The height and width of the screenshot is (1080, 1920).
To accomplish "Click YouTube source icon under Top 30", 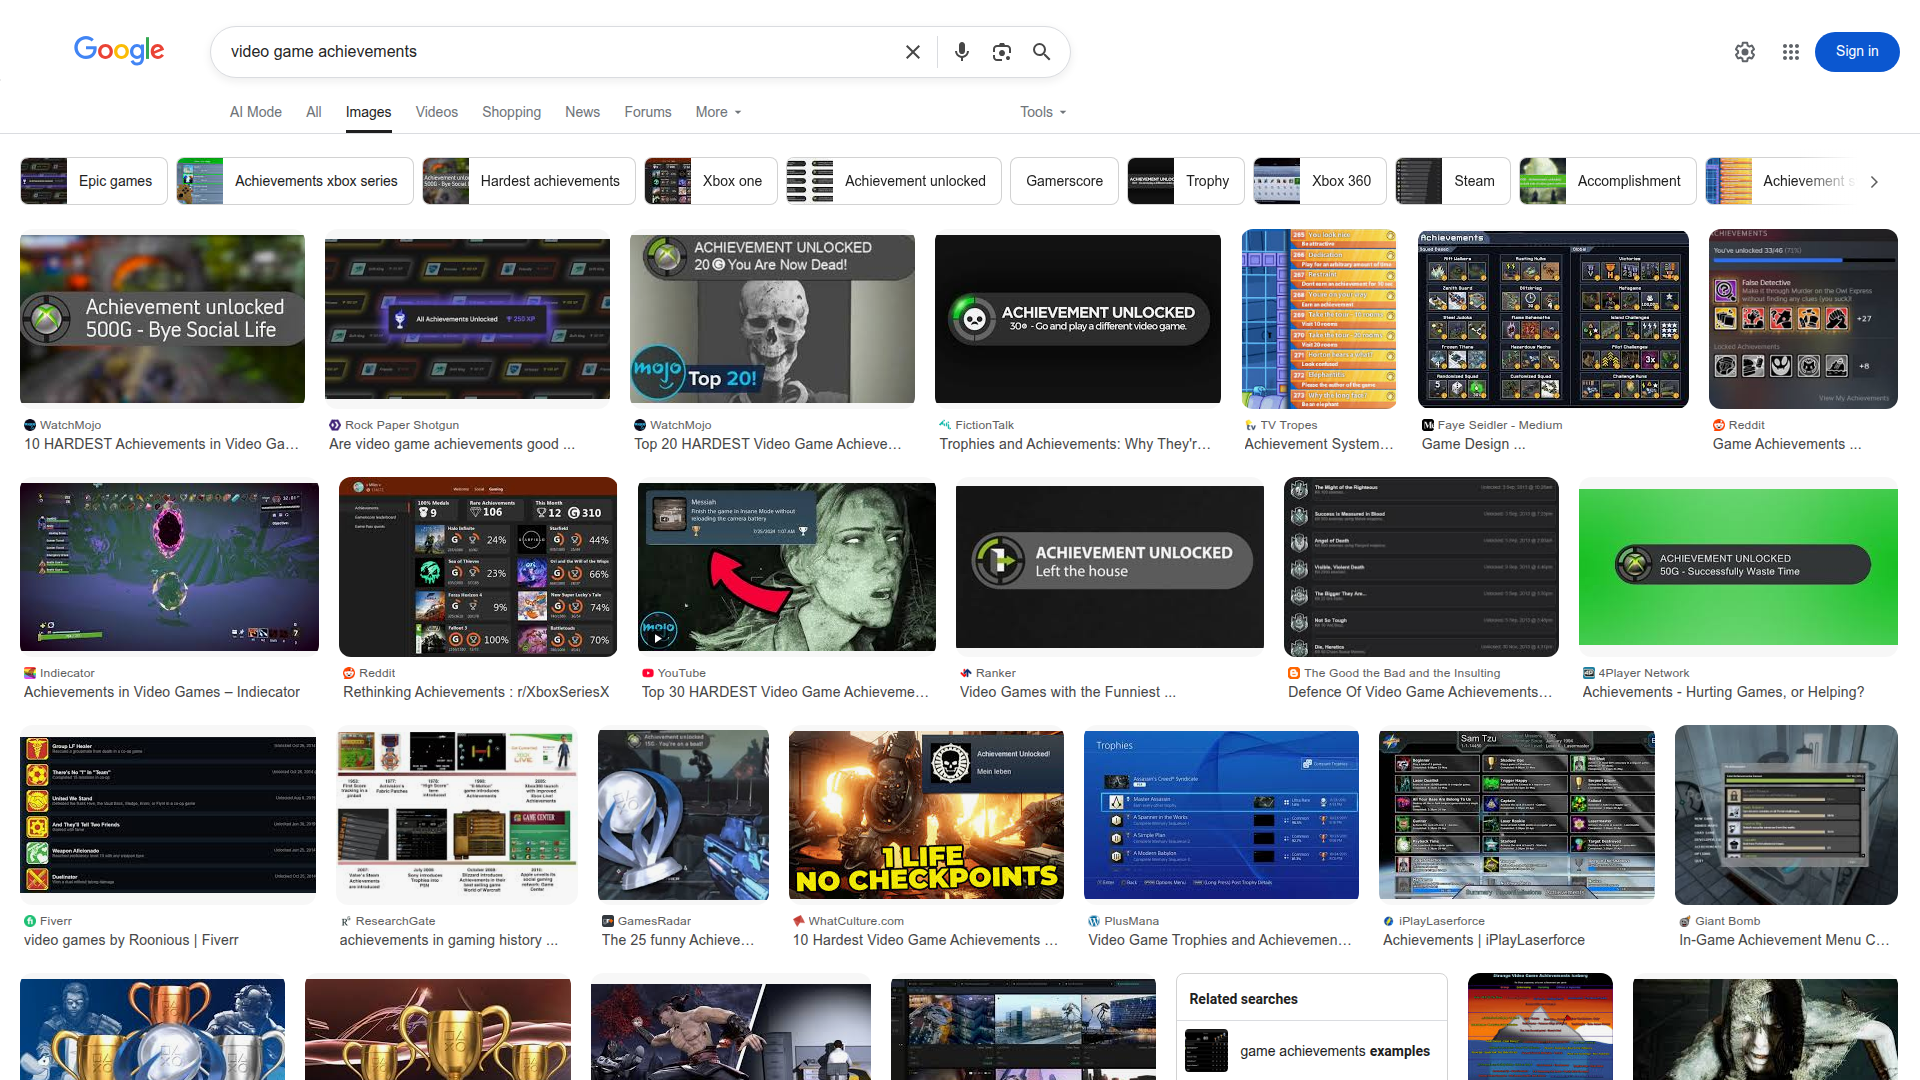I will [648, 673].
